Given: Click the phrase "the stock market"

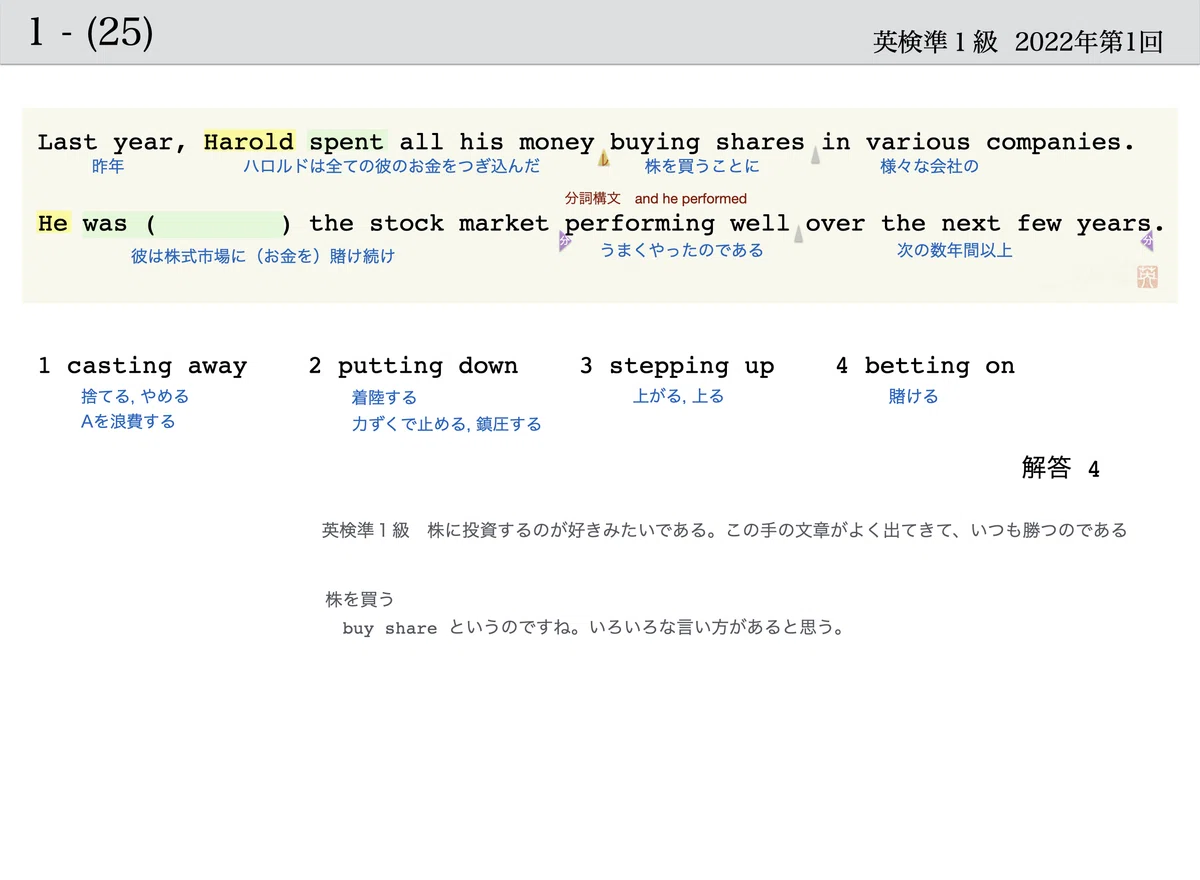Looking at the screenshot, I should coord(429,223).
